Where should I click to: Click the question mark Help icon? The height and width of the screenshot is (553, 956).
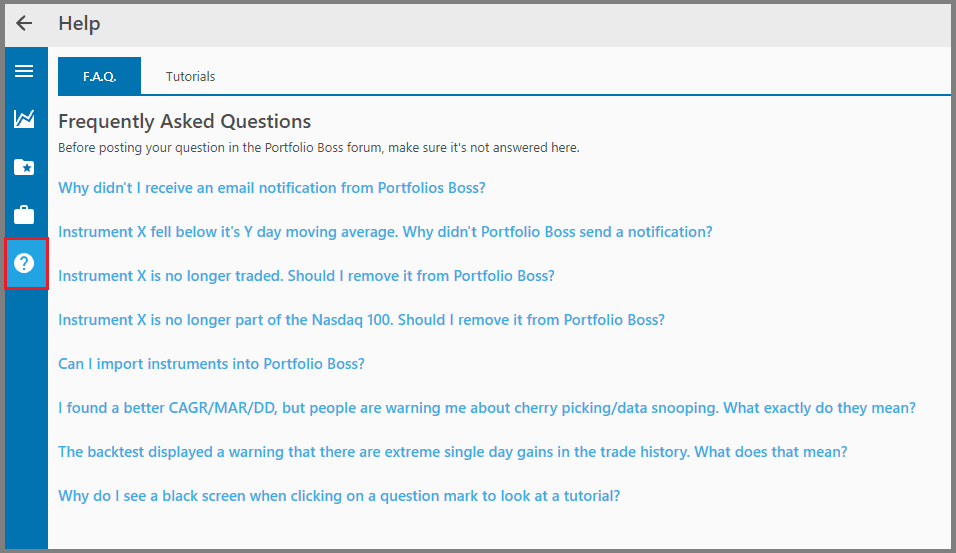[24, 264]
